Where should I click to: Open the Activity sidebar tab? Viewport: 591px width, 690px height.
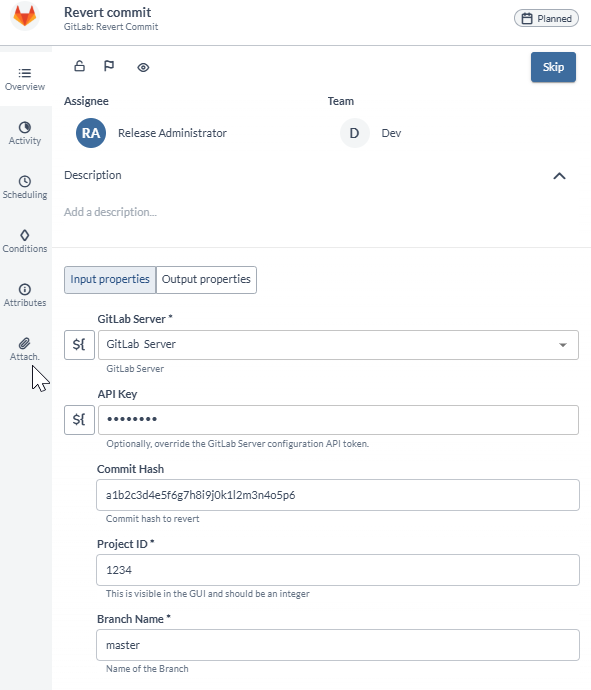tap(25, 133)
